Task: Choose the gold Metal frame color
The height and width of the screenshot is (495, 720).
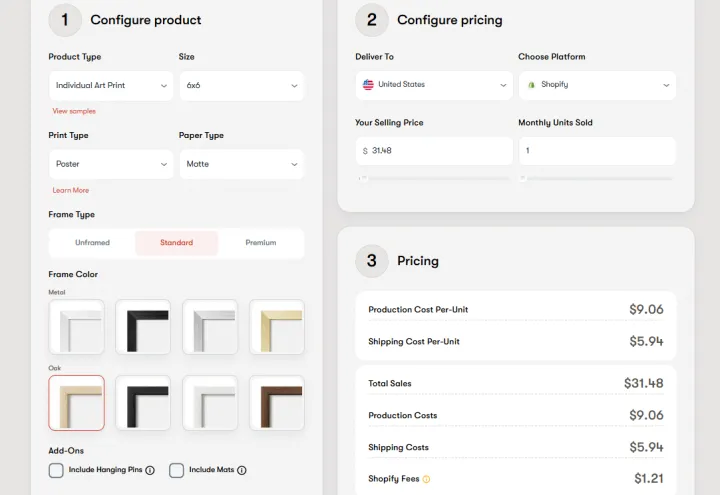Action: click(x=277, y=327)
